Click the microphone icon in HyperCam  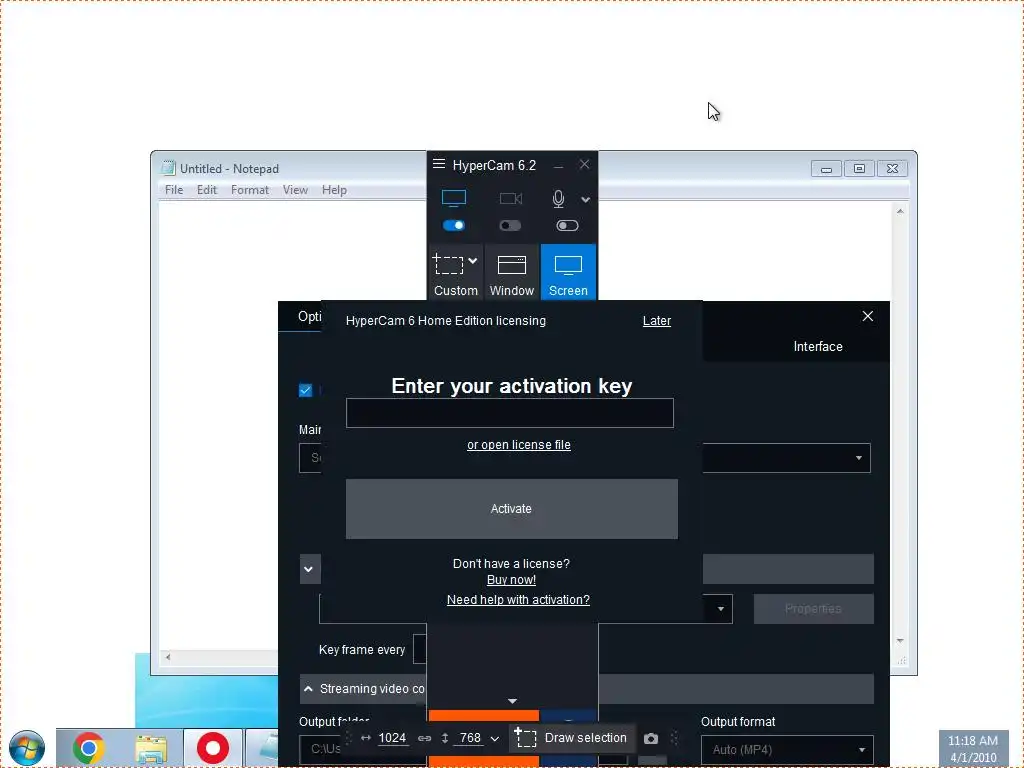point(558,199)
